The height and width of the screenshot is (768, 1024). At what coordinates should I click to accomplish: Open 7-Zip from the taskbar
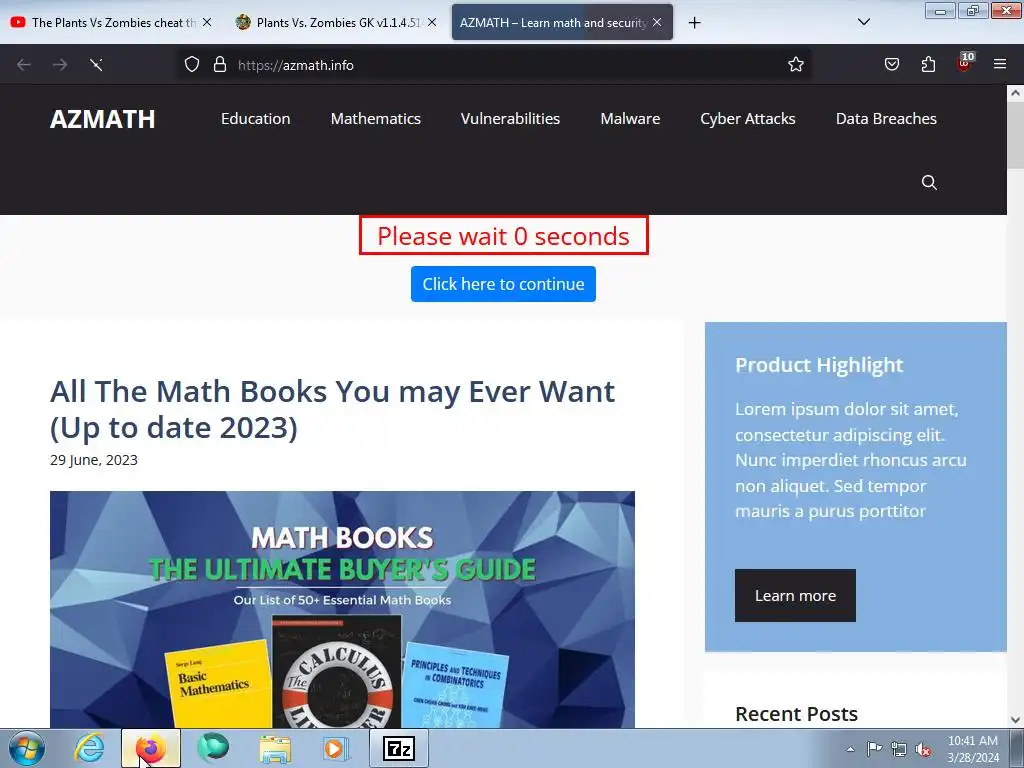(399, 748)
